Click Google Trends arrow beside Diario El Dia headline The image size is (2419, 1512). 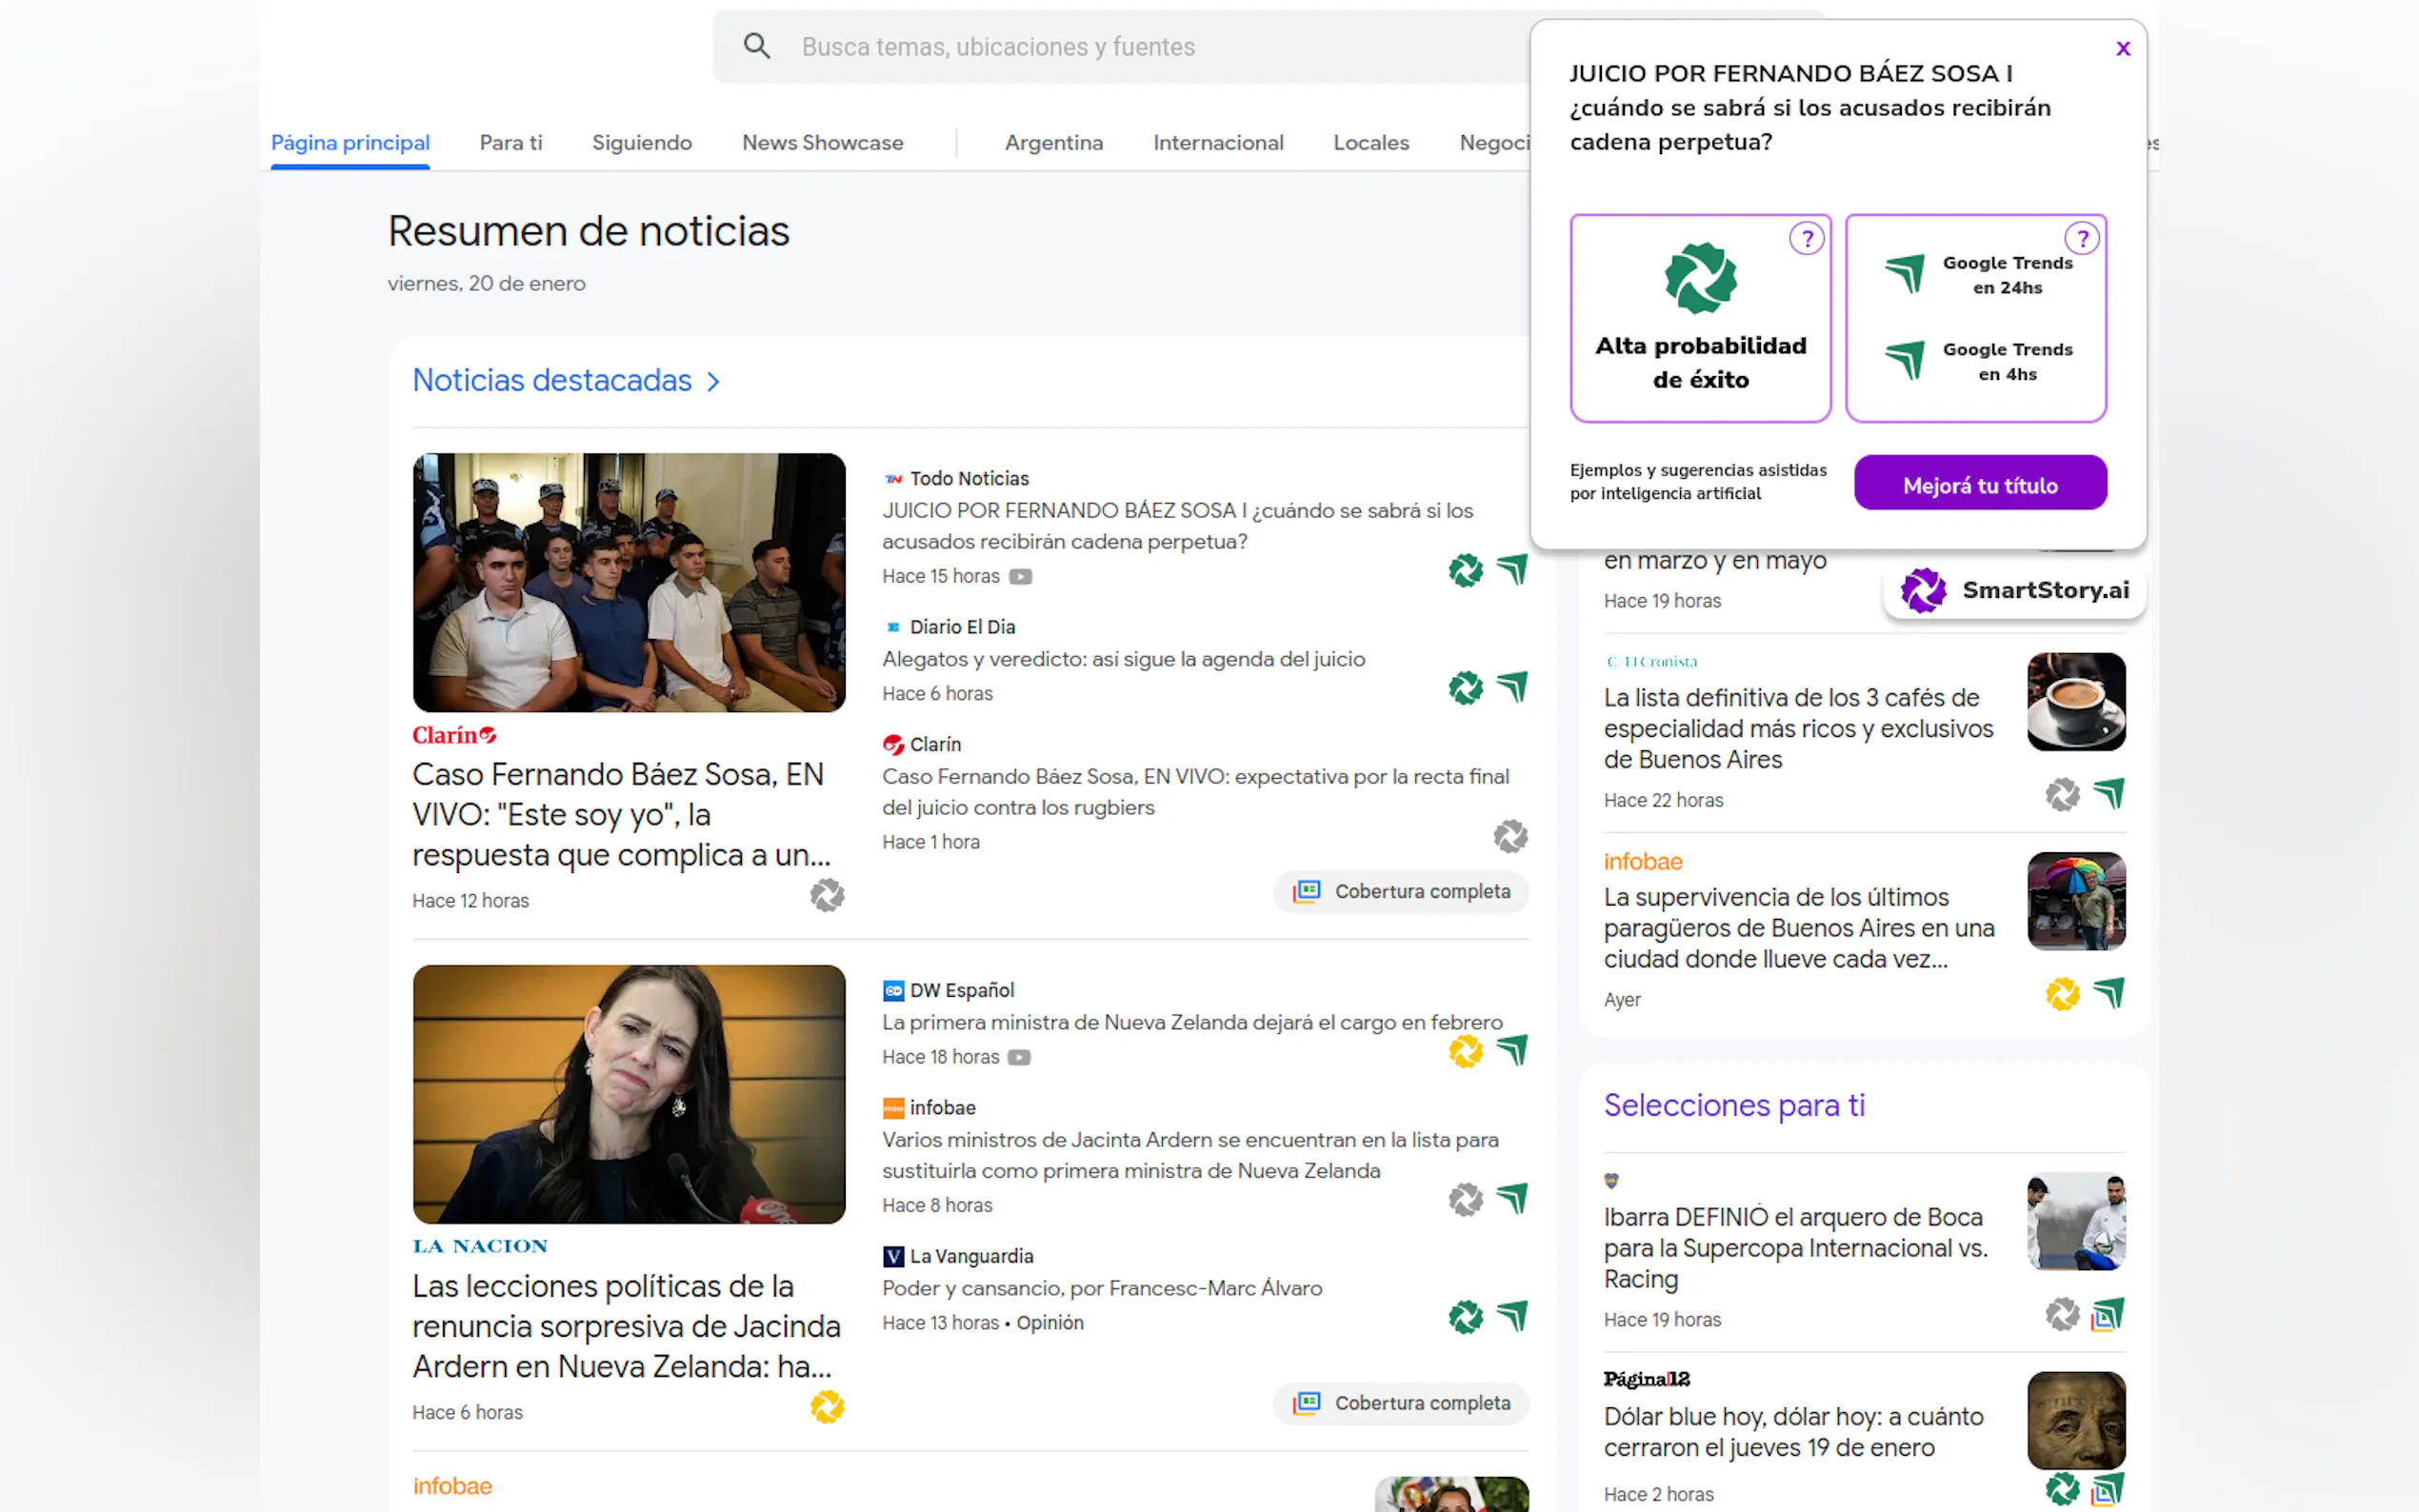tap(1512, 687)
